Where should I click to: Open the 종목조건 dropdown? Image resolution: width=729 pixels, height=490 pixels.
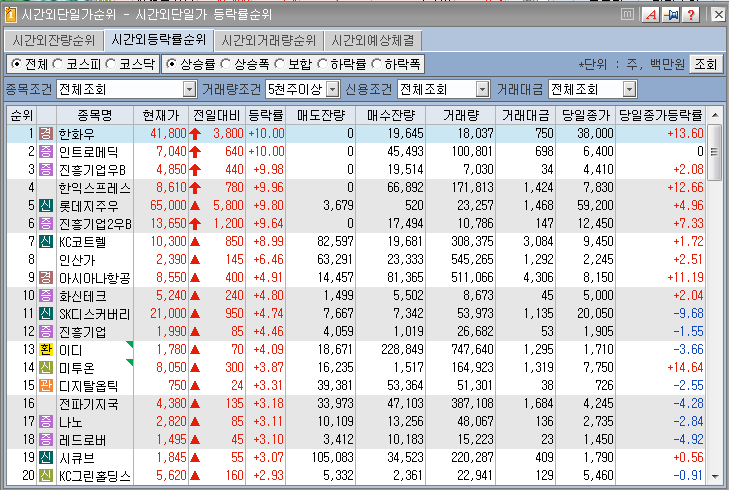pyautogui.click(x=189, y=89)
